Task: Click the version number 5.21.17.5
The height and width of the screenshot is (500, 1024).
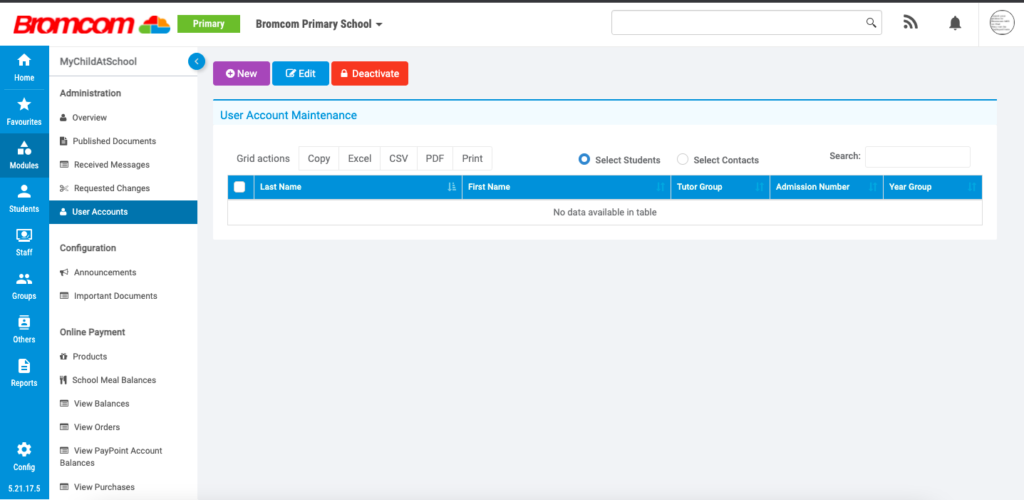Action: point(24,488)
